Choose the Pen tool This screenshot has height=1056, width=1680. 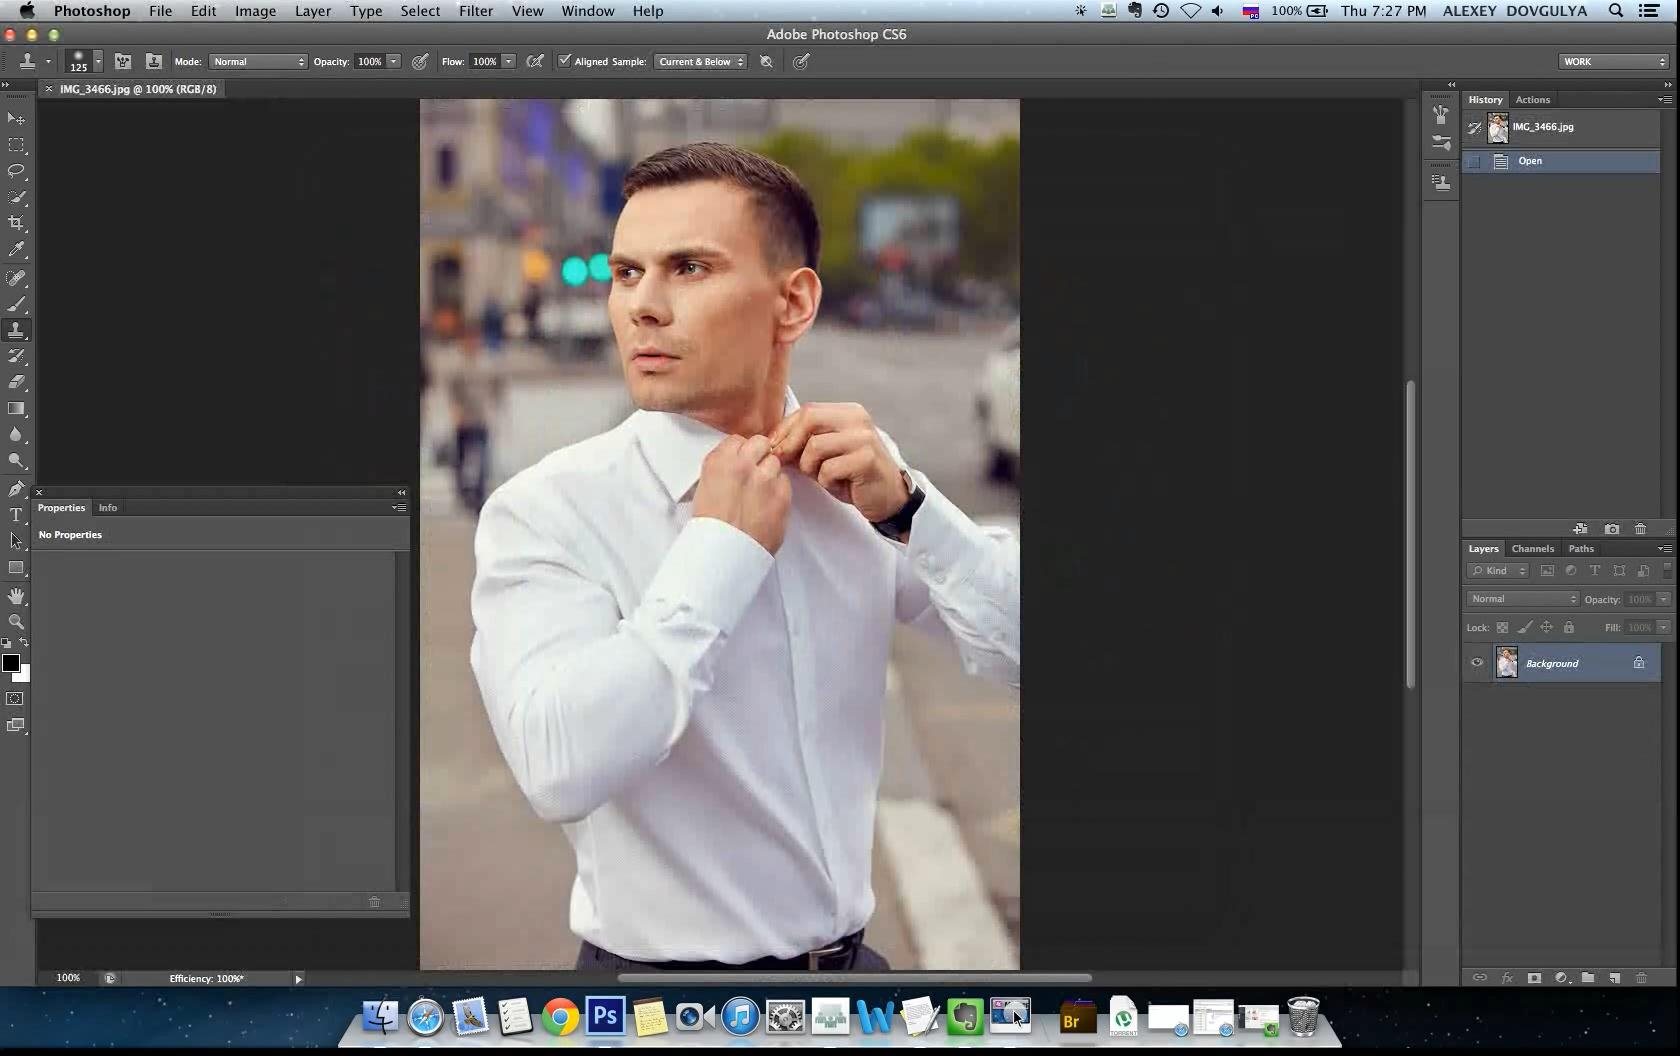pyautogui.click(x=16, y=489)
